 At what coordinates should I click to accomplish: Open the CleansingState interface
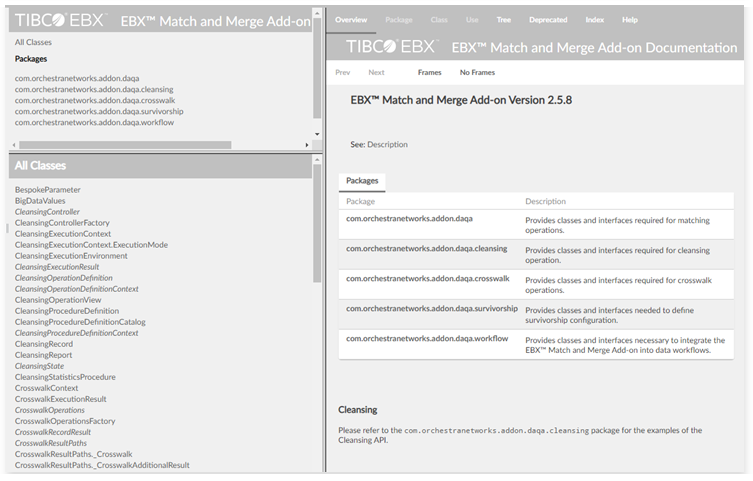pyautogui.click(x=39, y=366)
